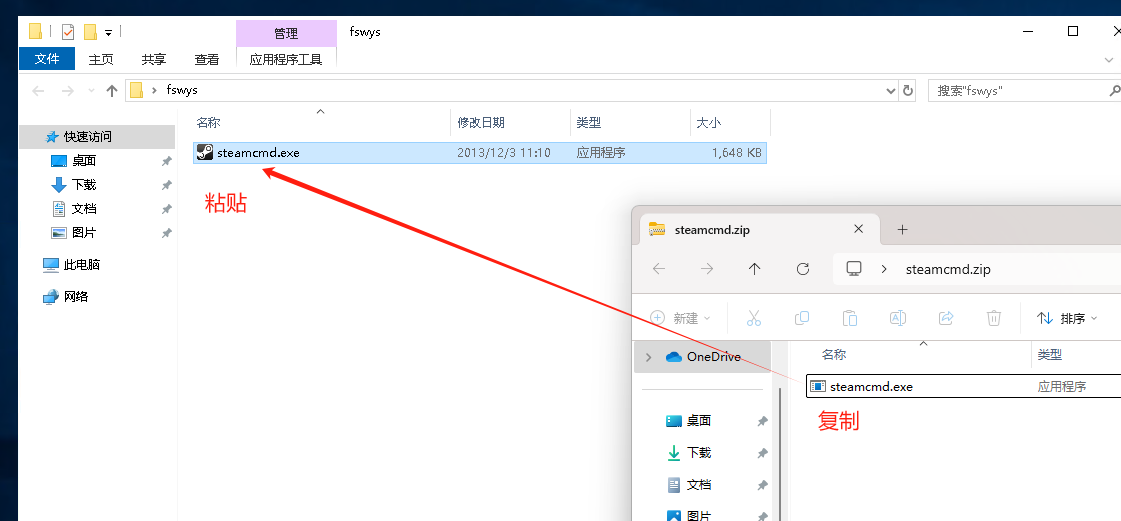Click the Cut scissors icon in toolbar
The width and height of the screenshot is (1121, 521).
[x=754, y=318]
